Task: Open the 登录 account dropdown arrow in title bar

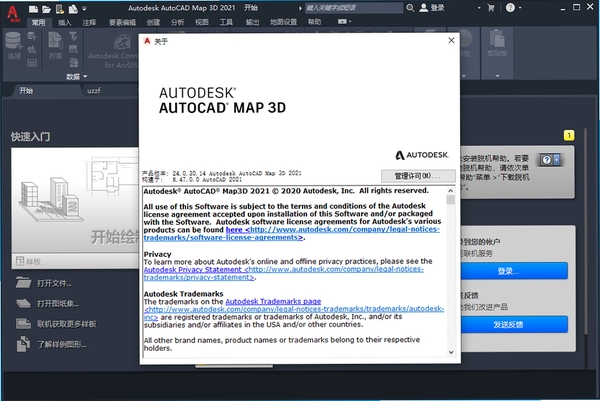Action: click(x=479, y=8)
